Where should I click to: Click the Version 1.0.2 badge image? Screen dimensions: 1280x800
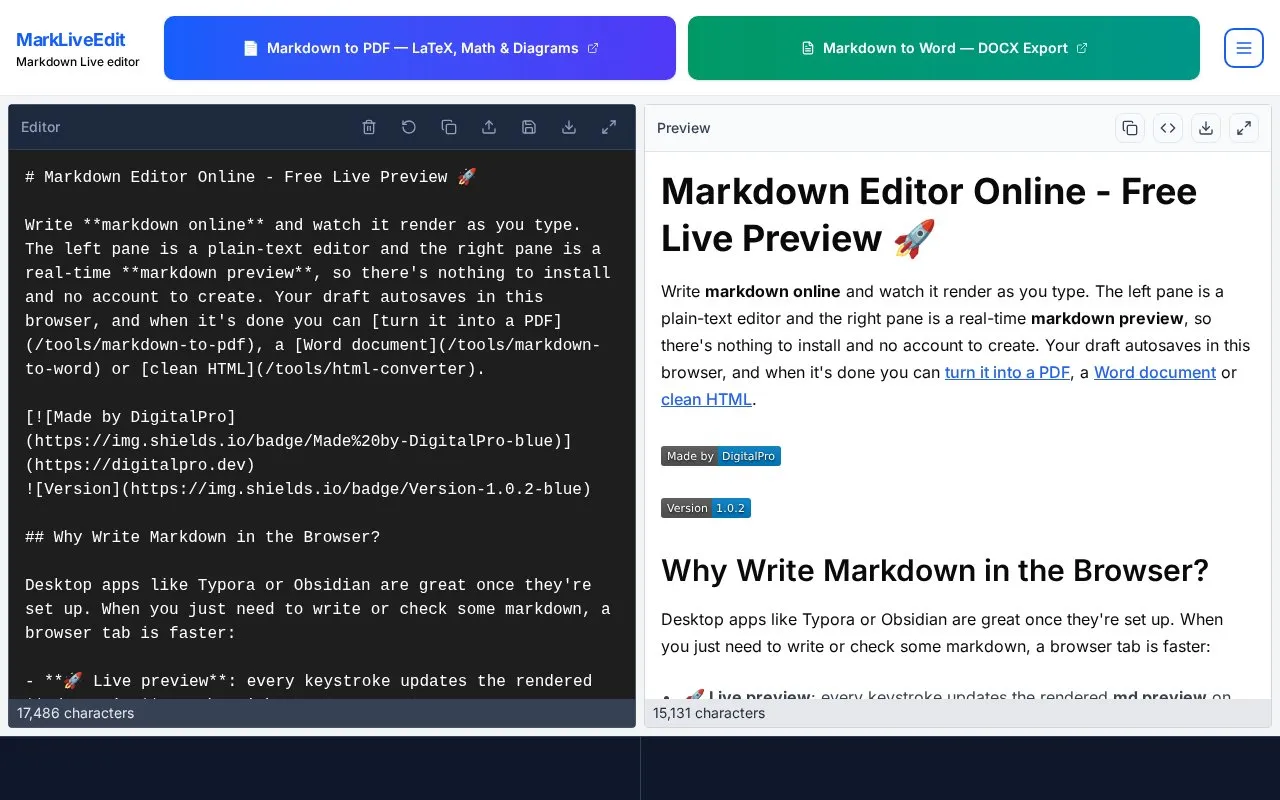[x=706, y=508]
